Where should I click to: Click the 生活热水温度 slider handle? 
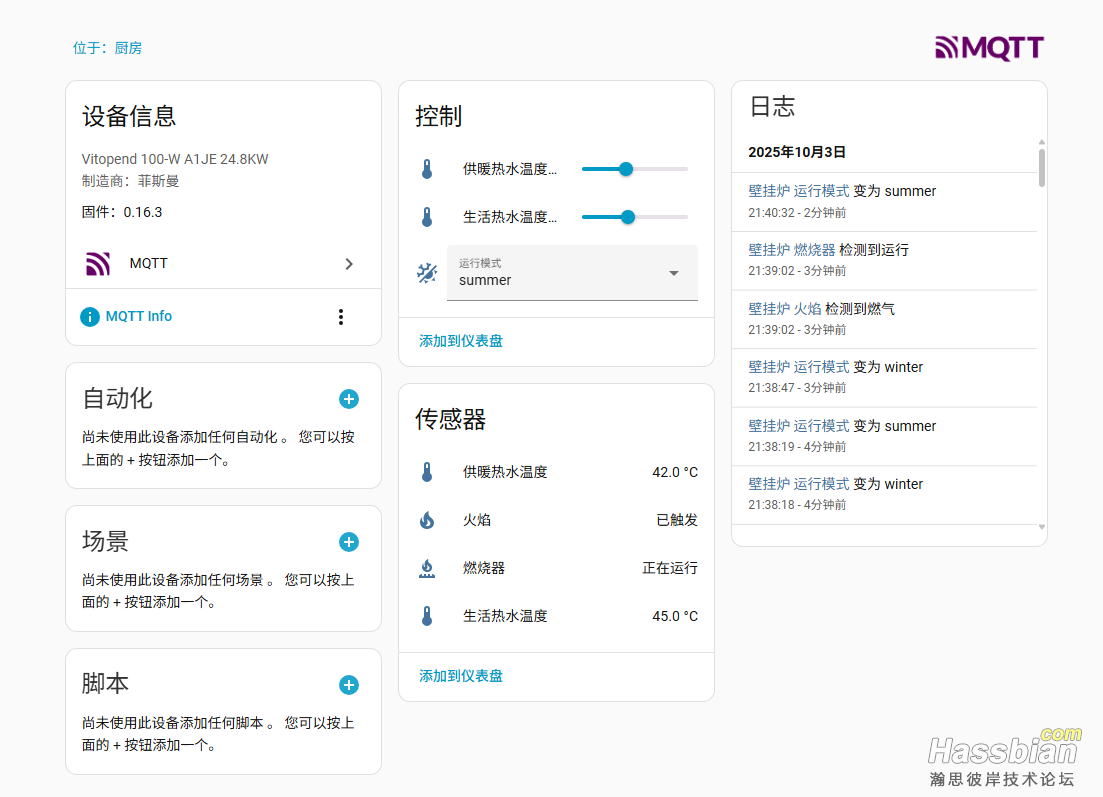coord(628,217)
